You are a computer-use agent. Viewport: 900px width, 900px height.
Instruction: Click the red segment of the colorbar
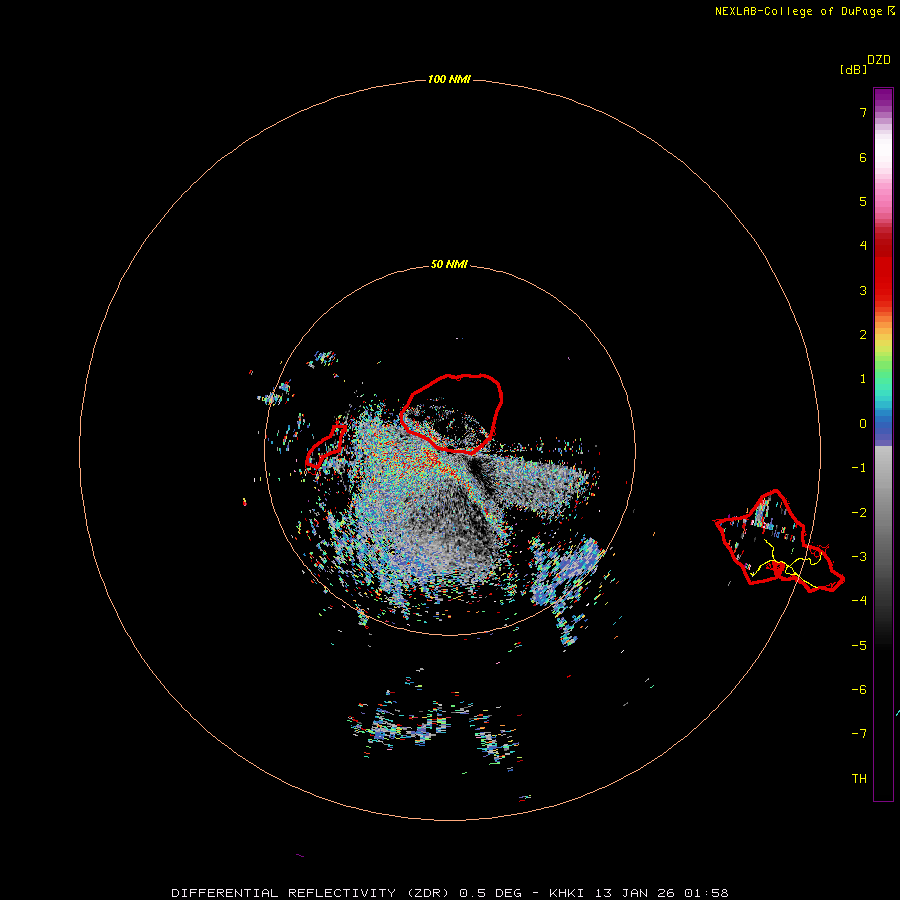(883, 269)
